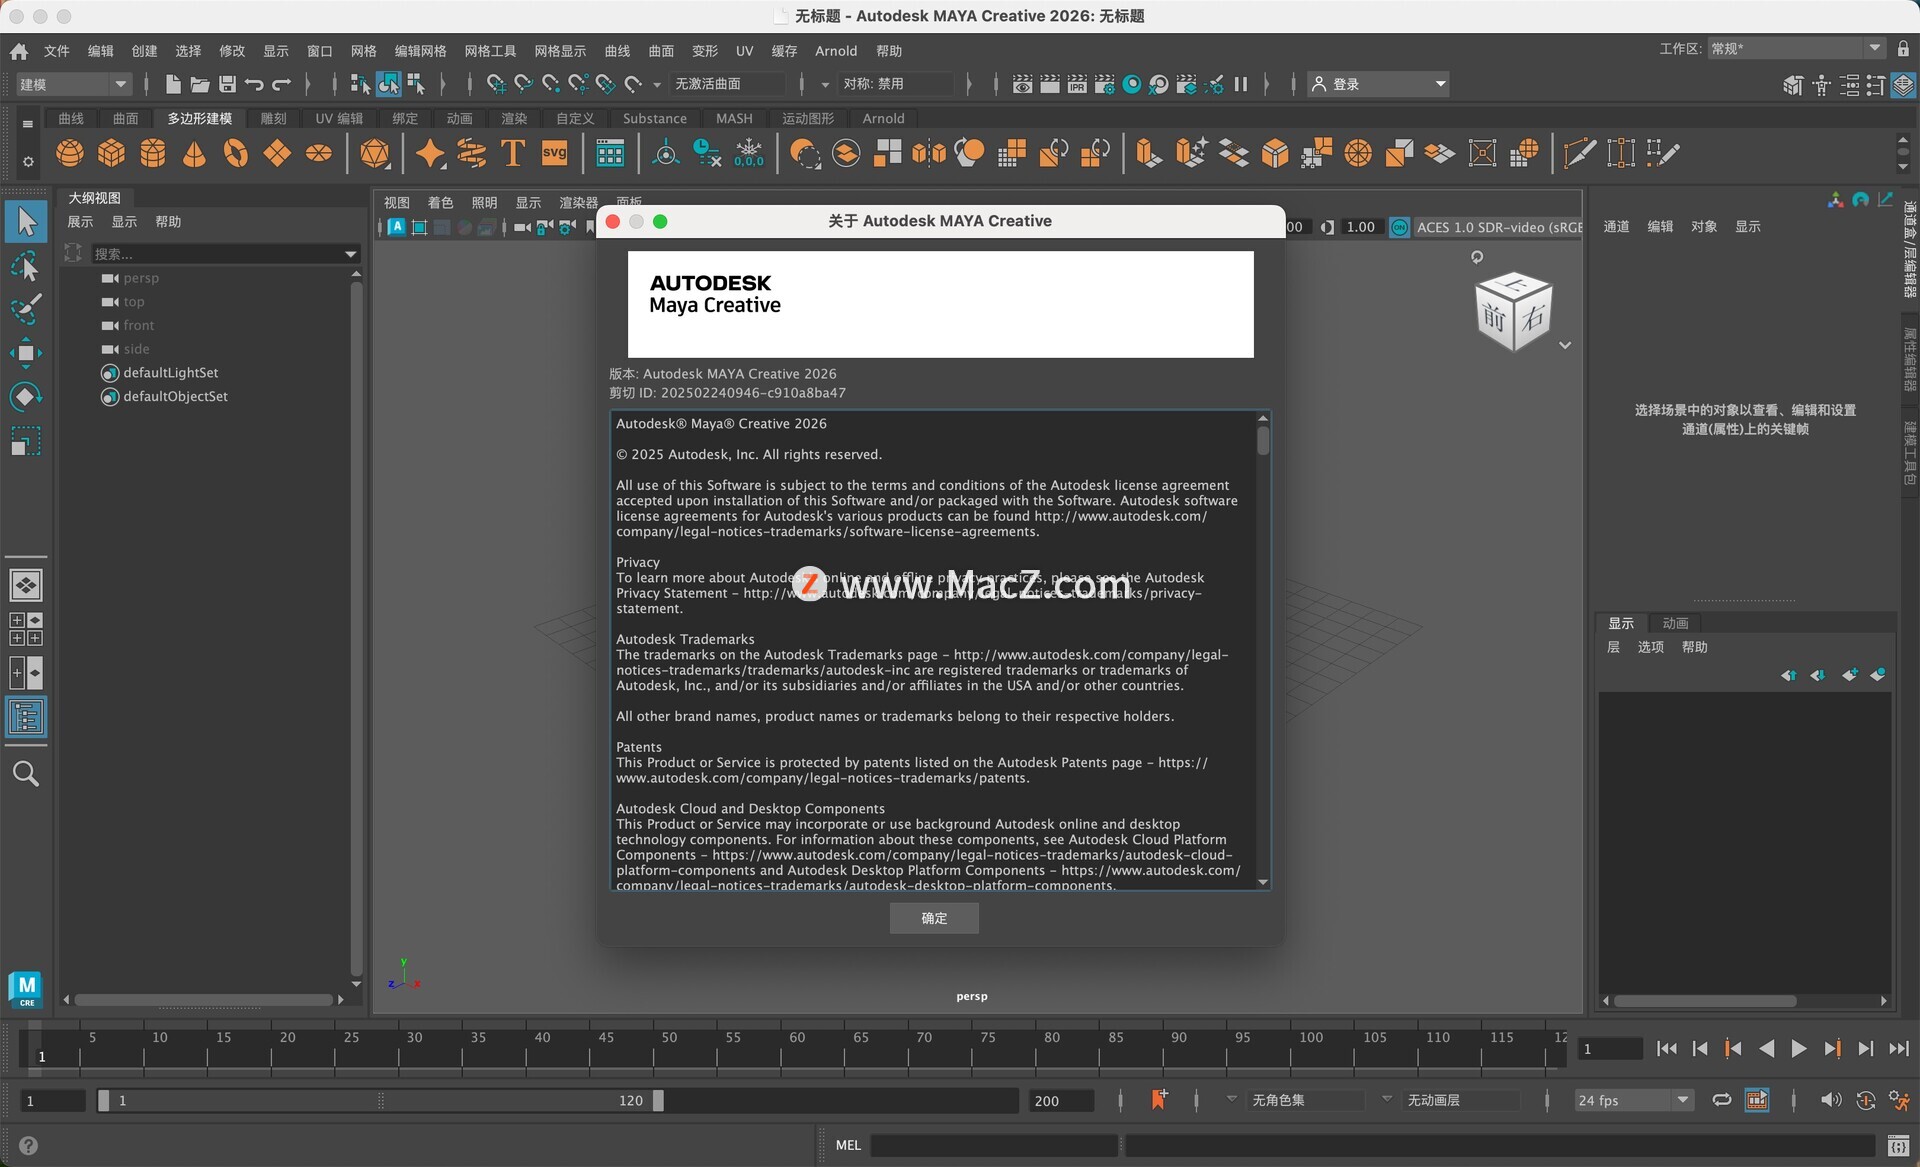Click the MEL command input line
Image resolution: width=1920 pixels, height=1167 pixels.
(x=994, y=1145)
